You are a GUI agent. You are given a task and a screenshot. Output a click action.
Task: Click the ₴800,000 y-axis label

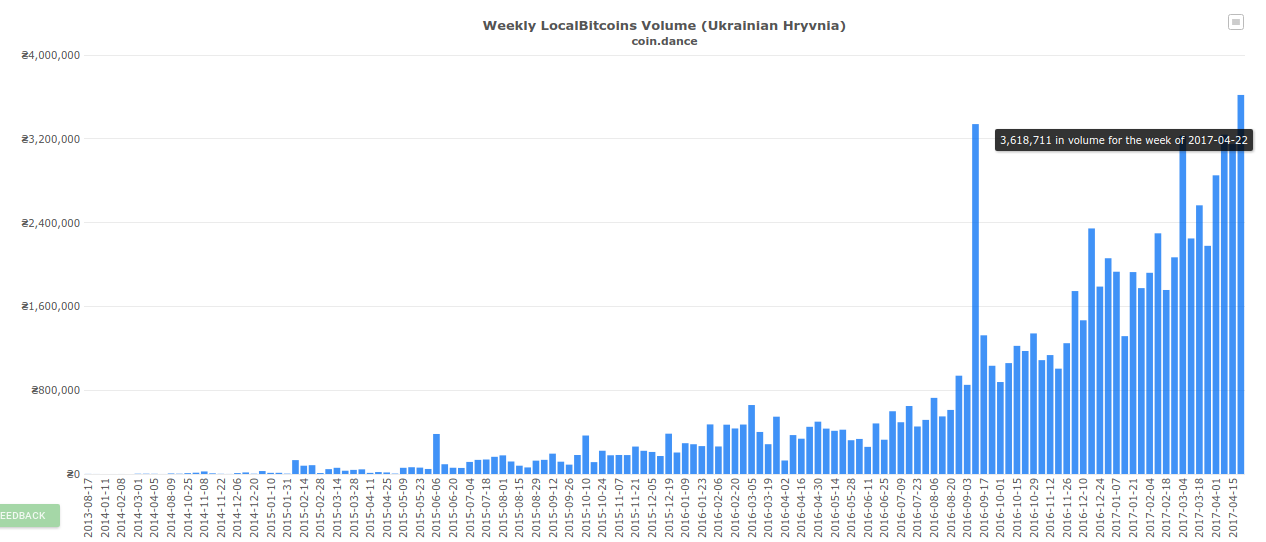click(56, 391)
